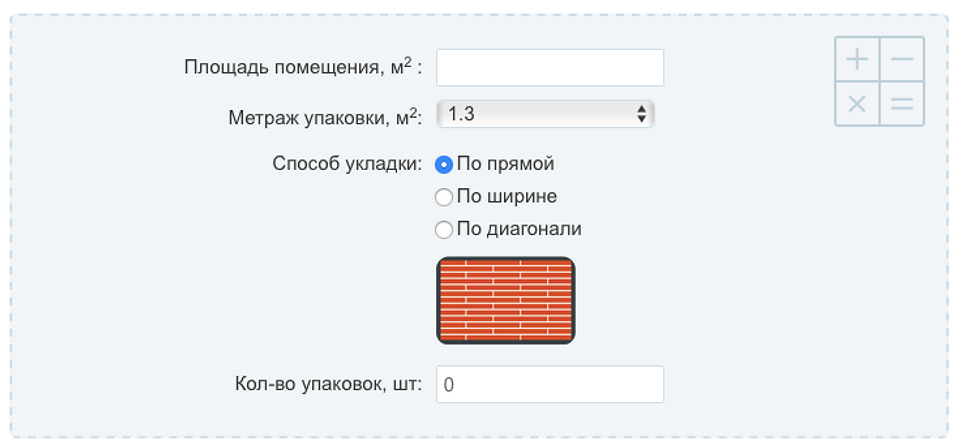The image size is (960, 447).
Task: Click the red brick laying pattern image
Action: coord(506,300)
